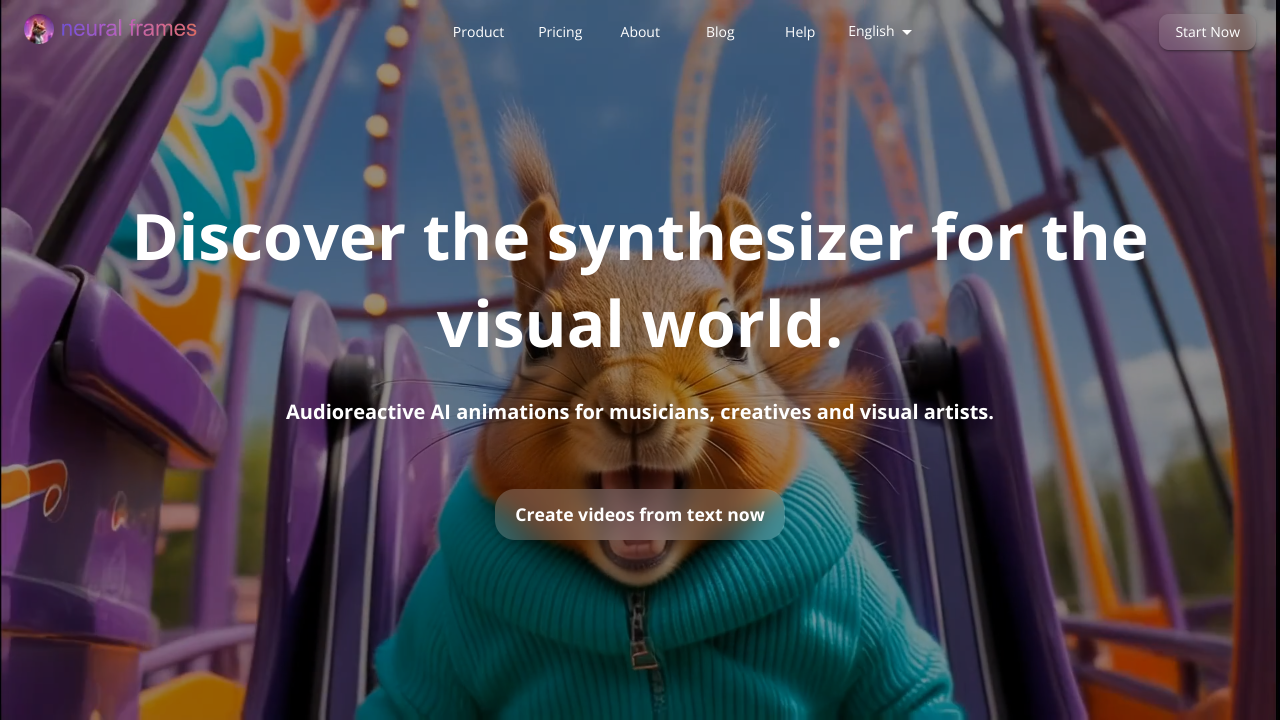Open the About page link
The image size is (1280, 720).
click(640, 32)
